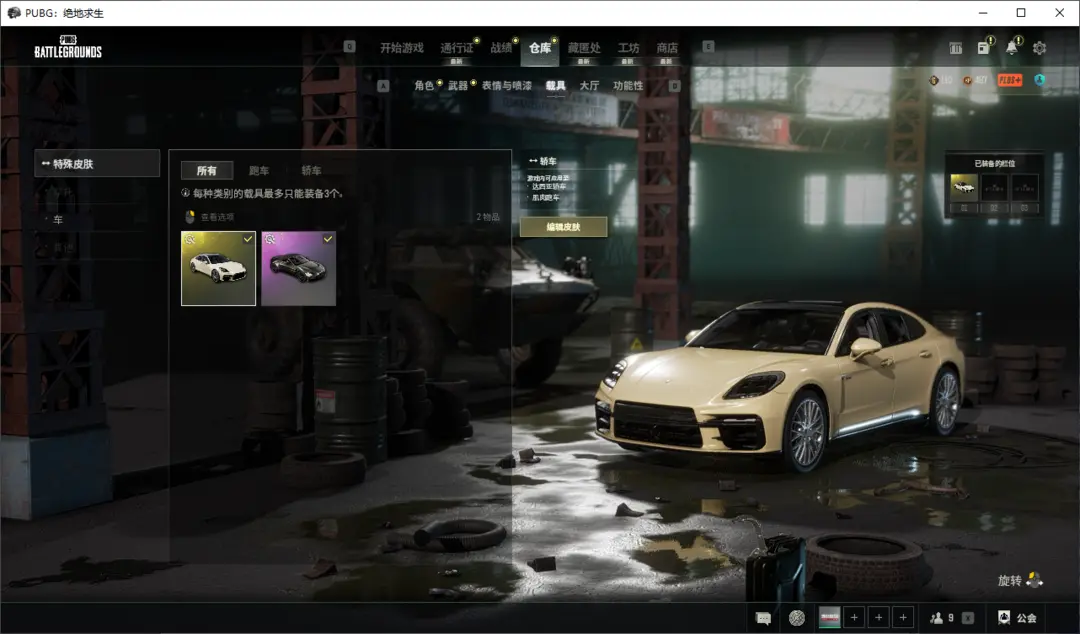Select the white Porsche skin thumbnail
The width and height of the screenshot is (1080, 634).
click(218, 268)
